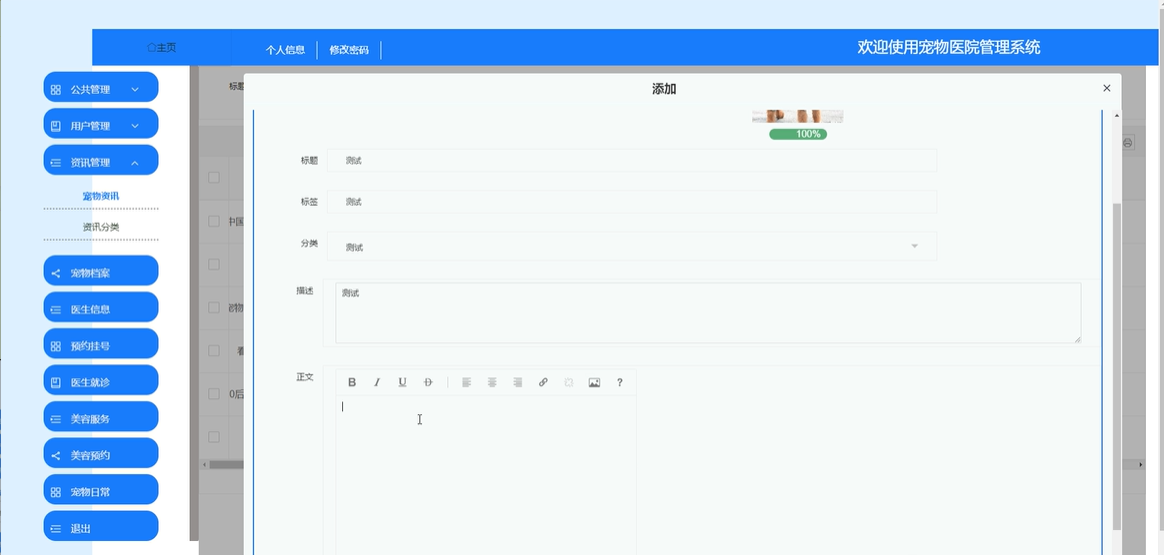
Task: Underline text using the editor toolbar
Action: coord(402,382)
